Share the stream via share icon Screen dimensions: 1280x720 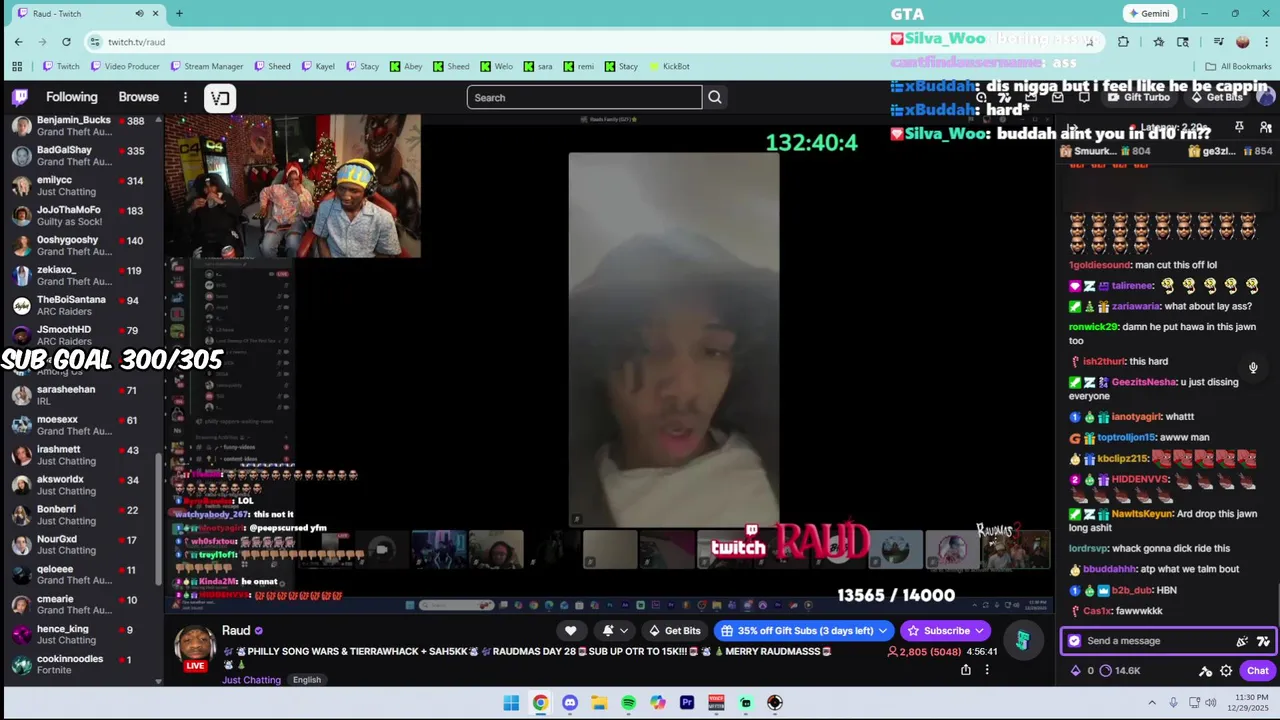pyautogui.click(x=966, y=670)
